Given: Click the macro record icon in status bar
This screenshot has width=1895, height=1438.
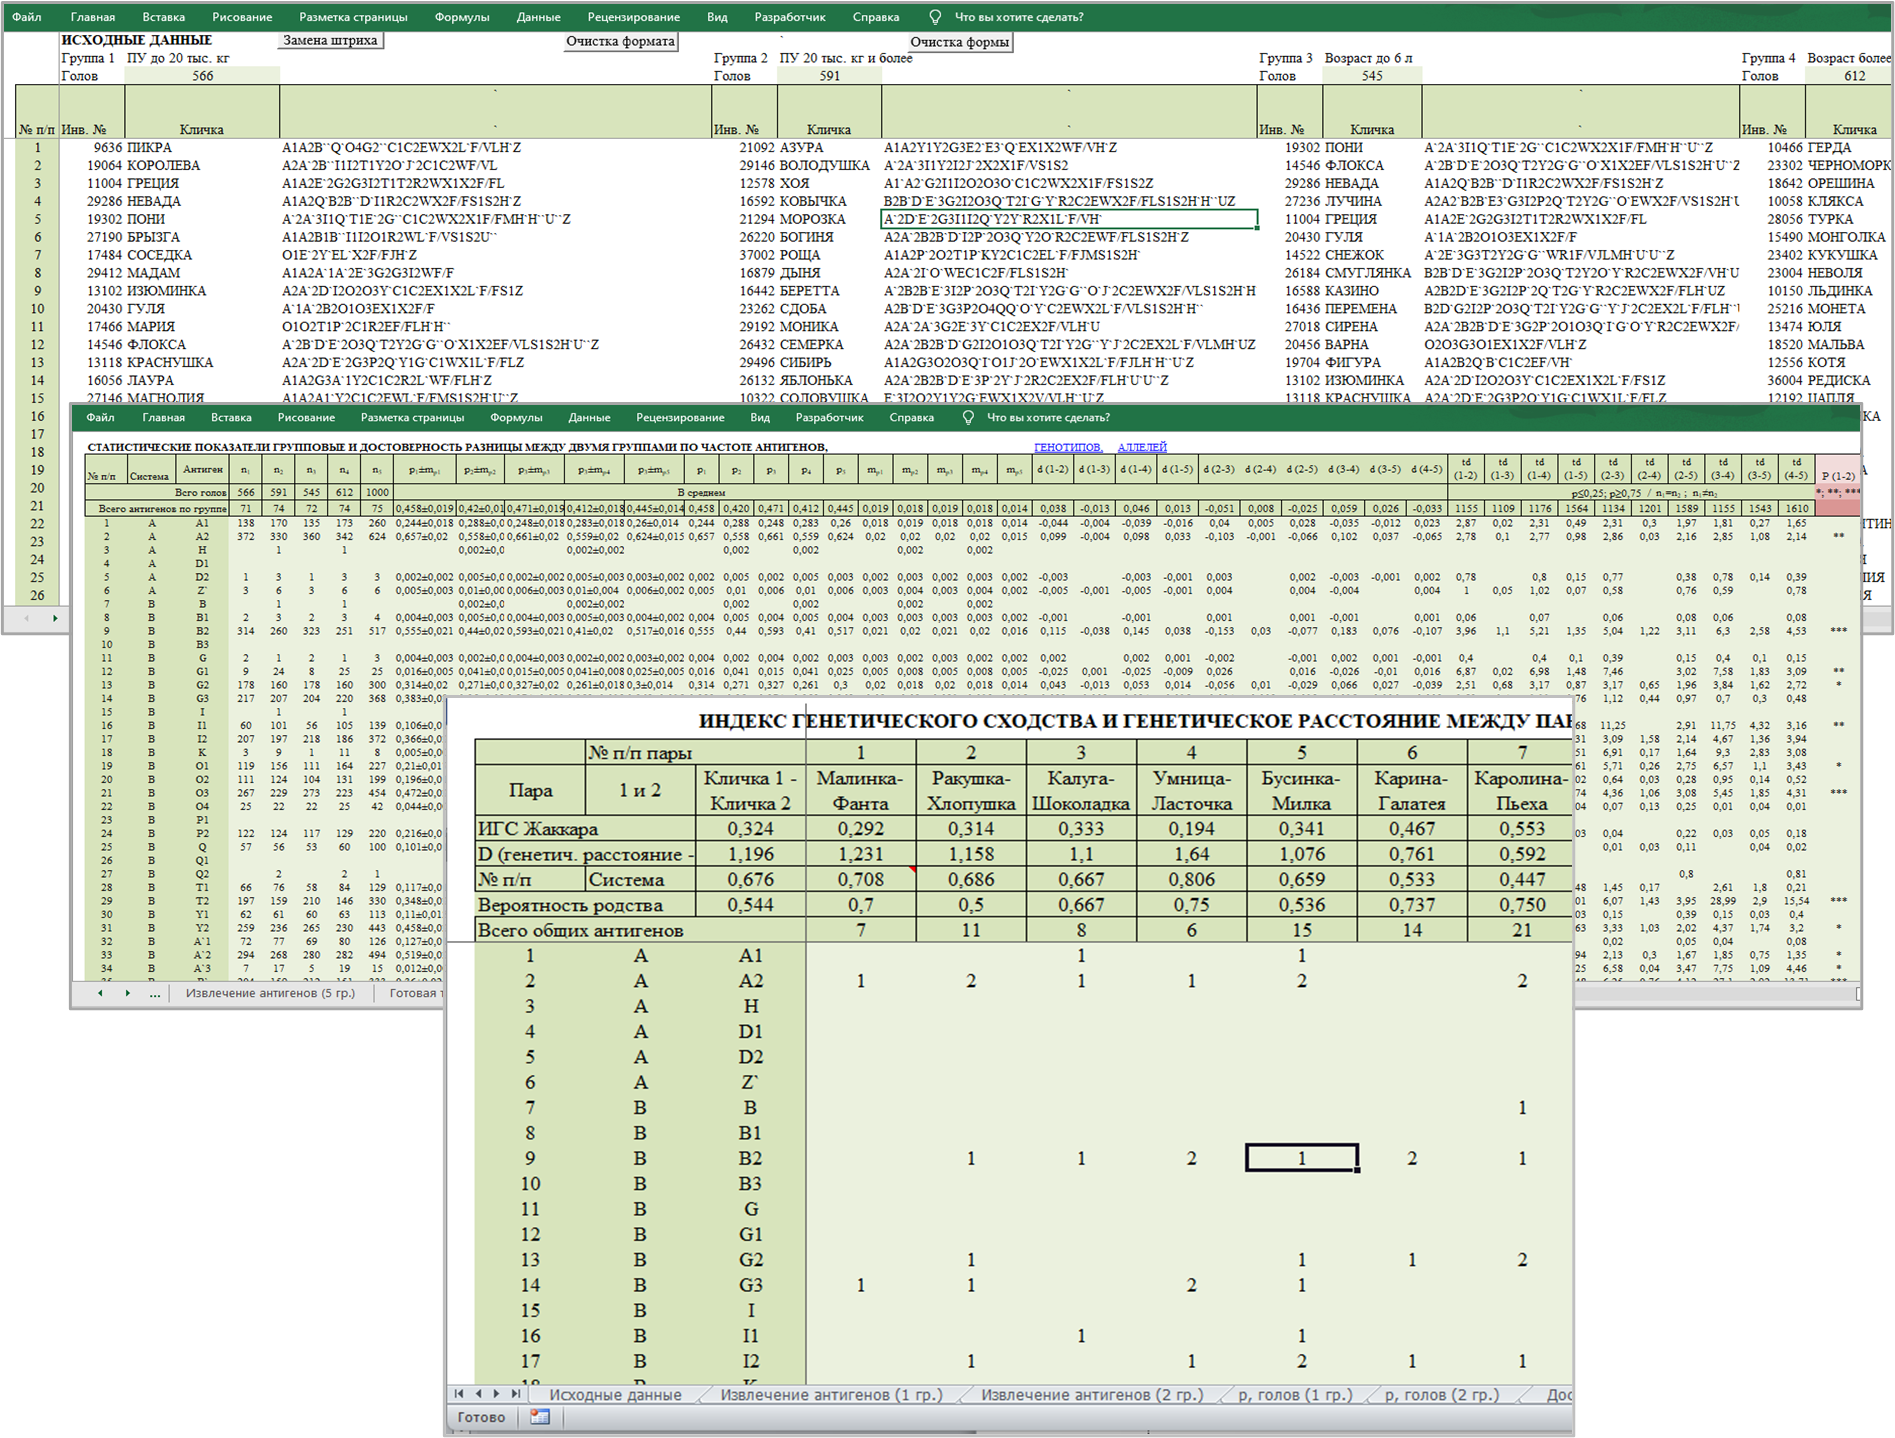Looking at the screenshot, I should [x=540, y=1417].
